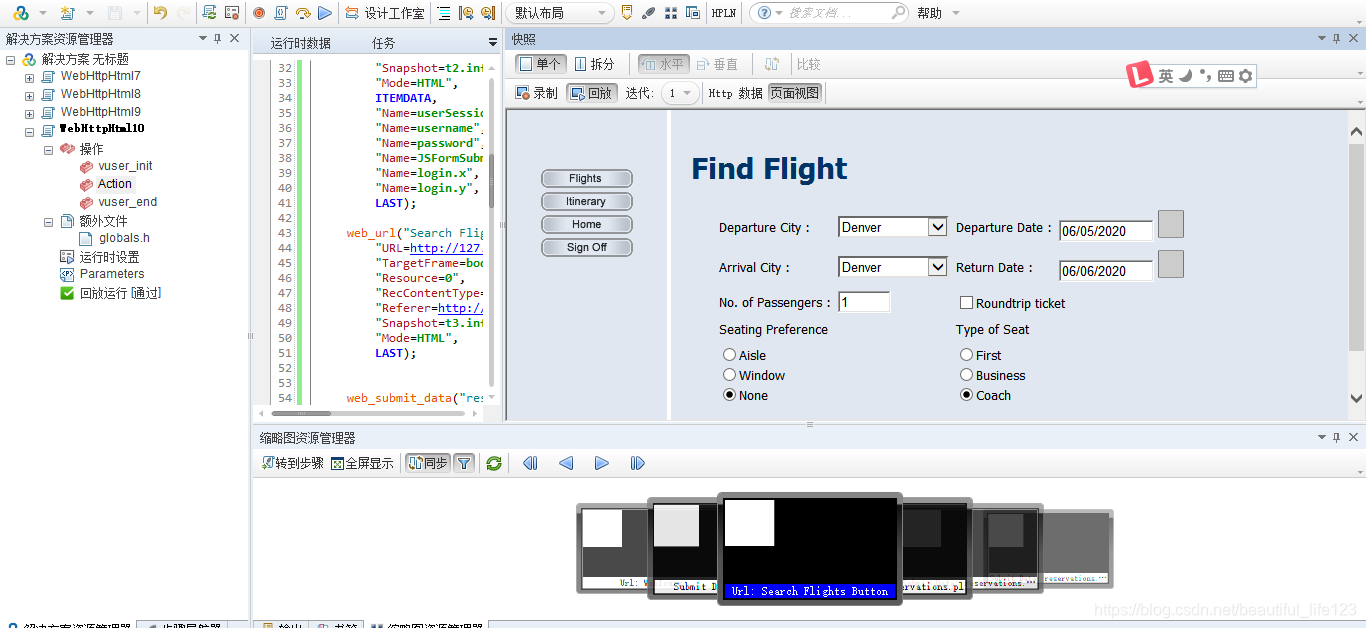
Task: Click the 'Url: Search Flights Button' thumbnail
Action: 810,548
